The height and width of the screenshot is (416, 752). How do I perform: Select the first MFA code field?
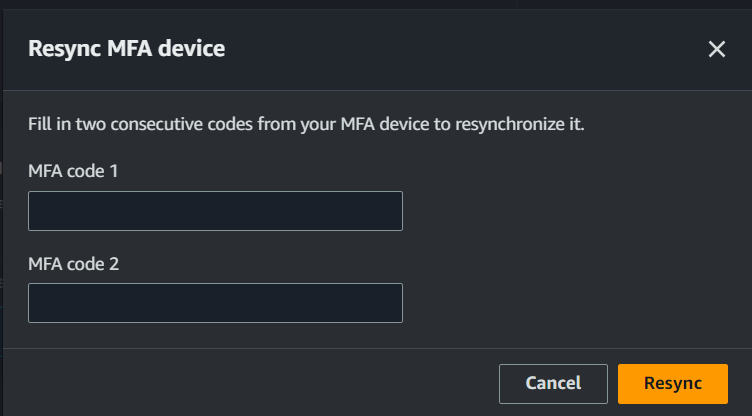tap(215, 211)
